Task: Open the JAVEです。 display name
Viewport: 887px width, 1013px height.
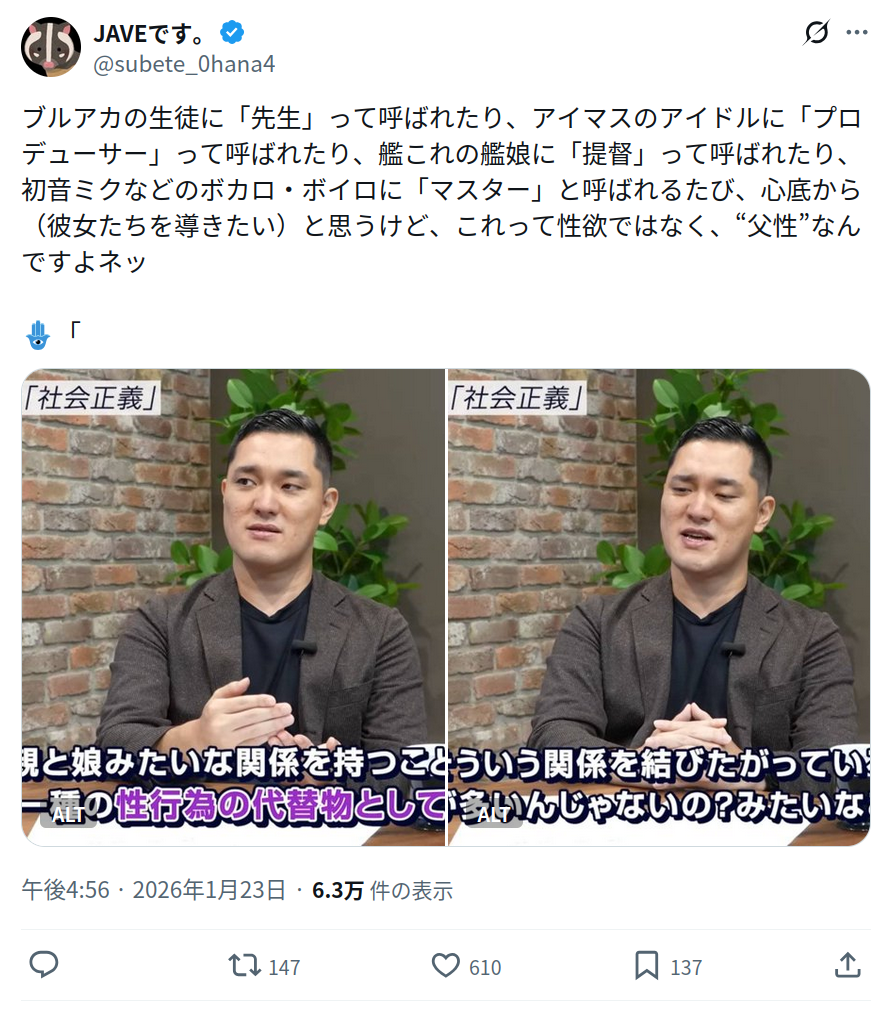Action: pyautogui.click(x=150, y=32)
